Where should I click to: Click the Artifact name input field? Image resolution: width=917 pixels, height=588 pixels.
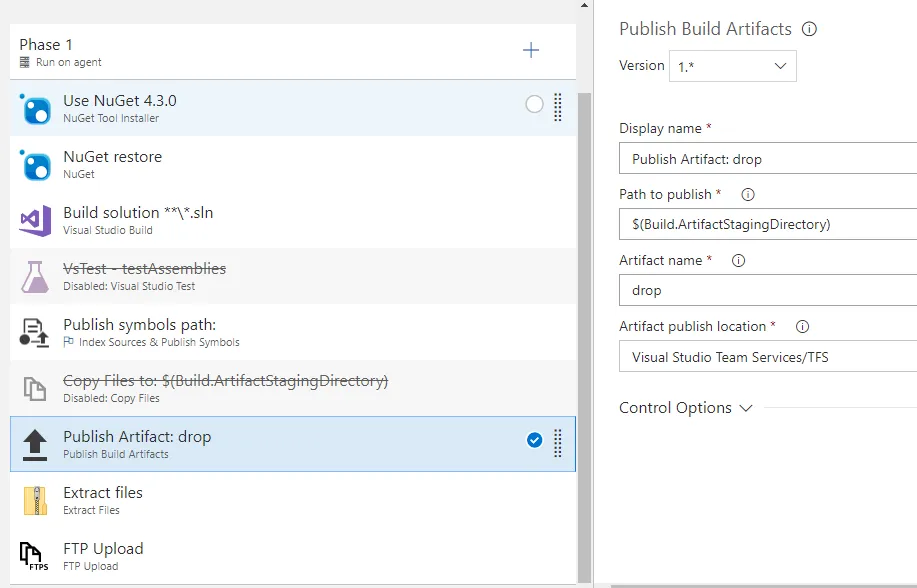[x=768, y=291]
